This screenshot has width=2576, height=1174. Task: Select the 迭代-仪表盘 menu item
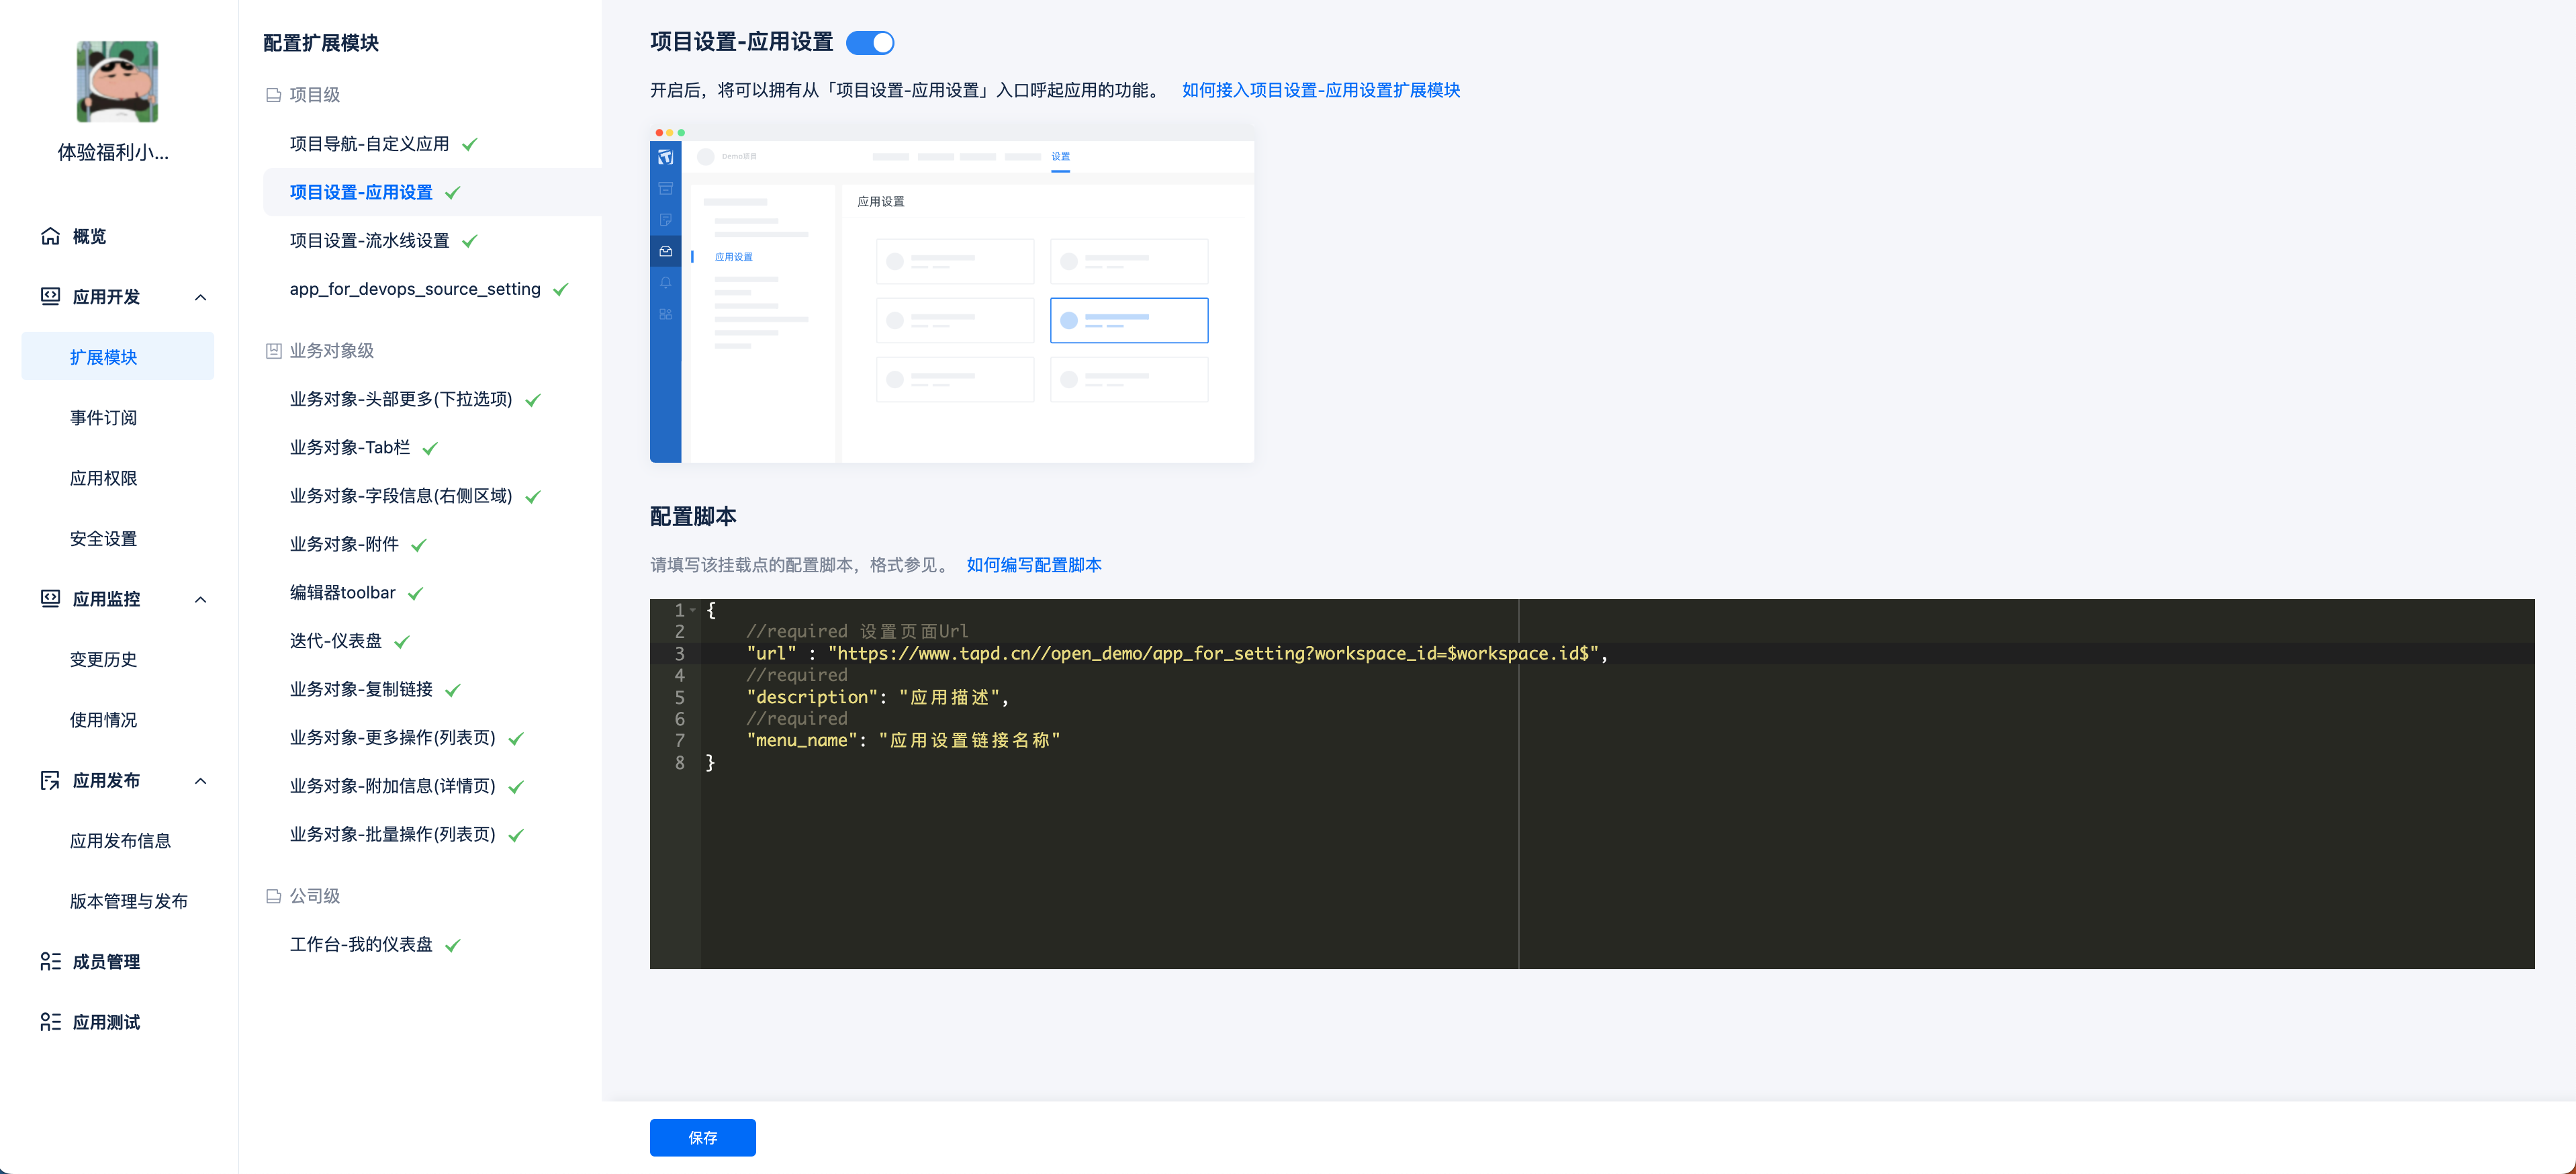coord(335,640)
